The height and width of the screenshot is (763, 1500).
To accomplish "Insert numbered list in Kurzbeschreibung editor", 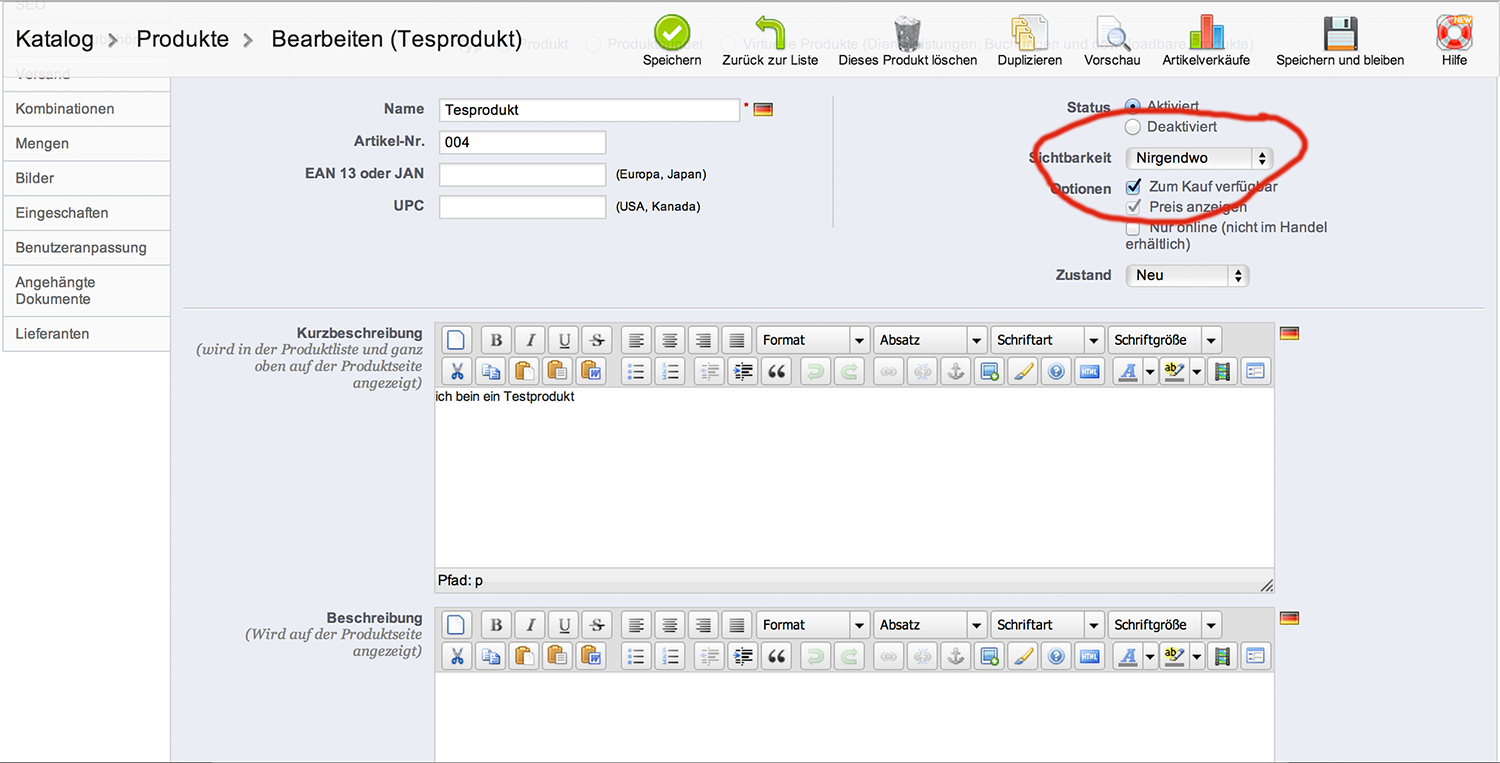I will coord(670,372).
